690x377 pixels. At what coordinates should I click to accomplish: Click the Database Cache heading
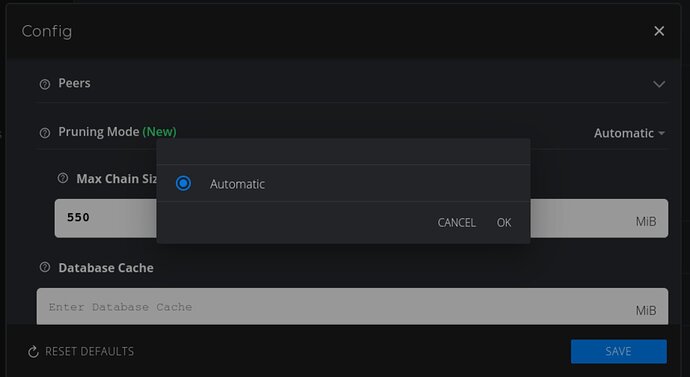pyautogui.click(x=106, y=267)
